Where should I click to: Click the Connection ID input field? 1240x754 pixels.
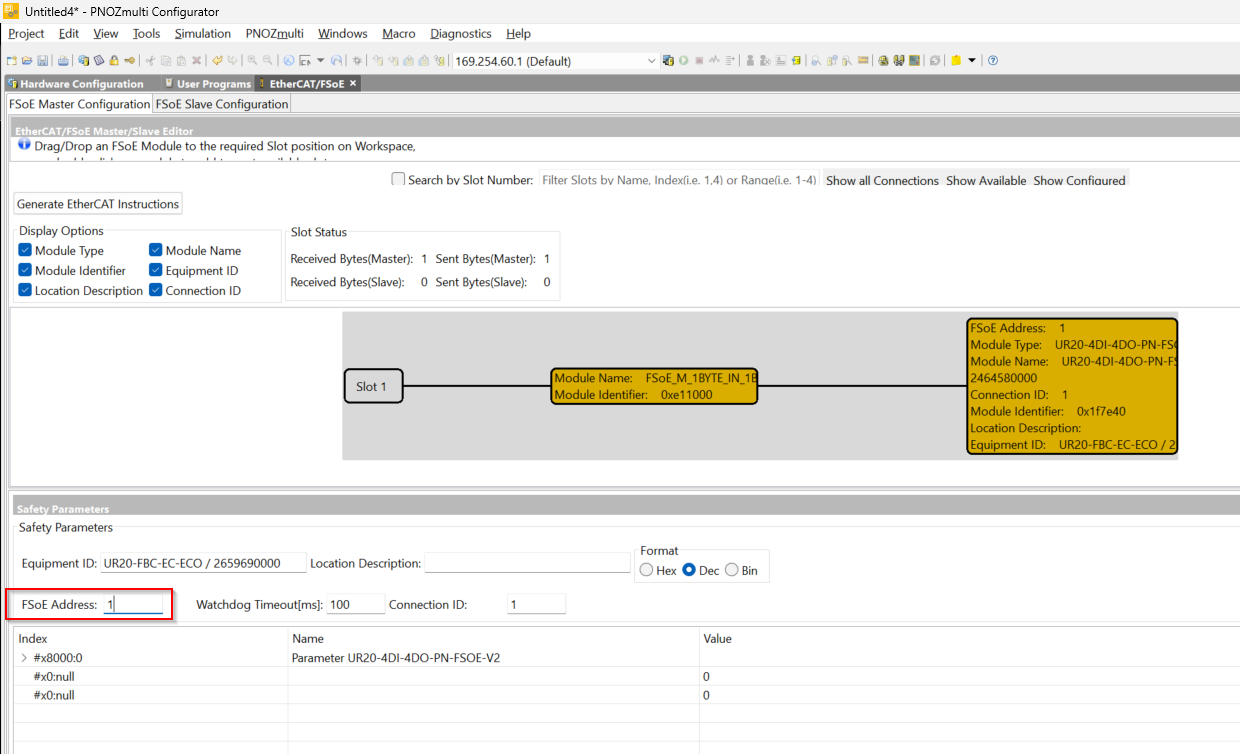[536, 604]
